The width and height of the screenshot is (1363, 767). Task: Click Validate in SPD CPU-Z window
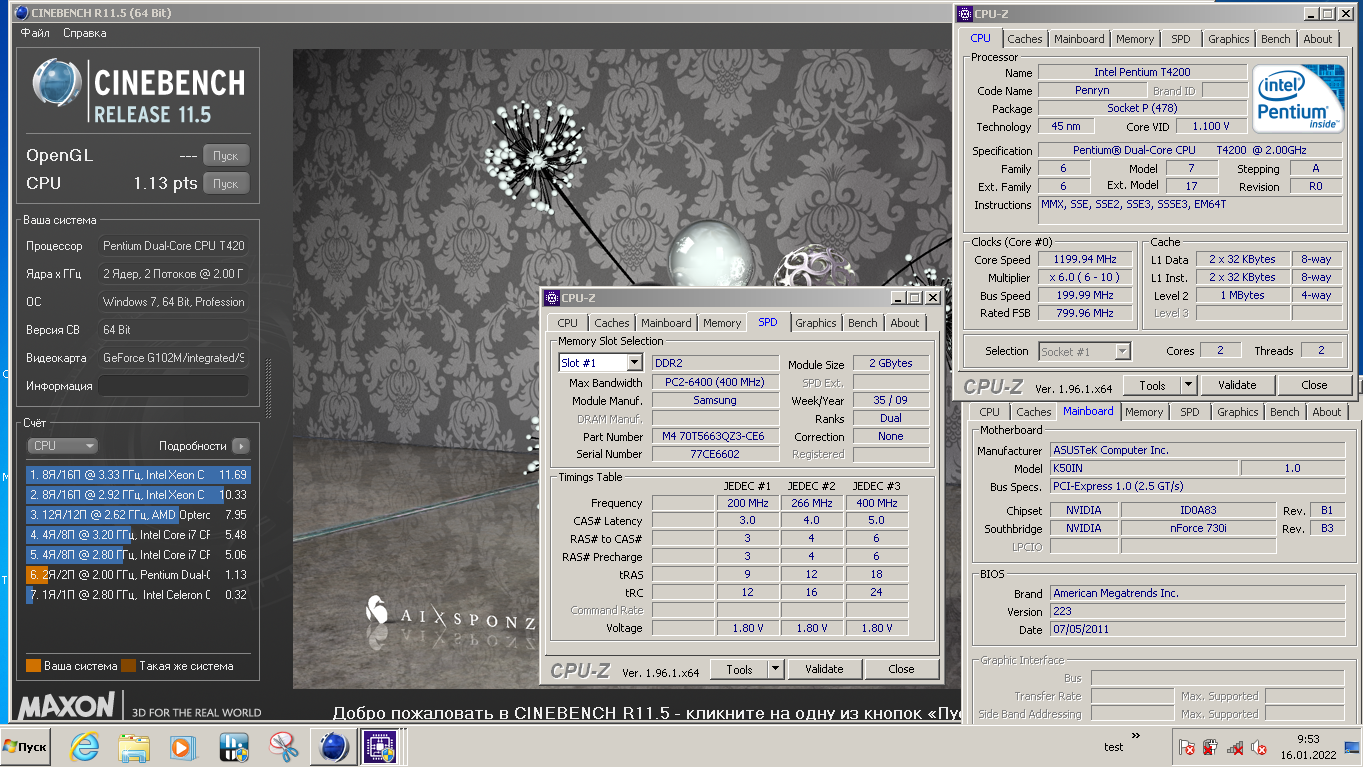point(825,669)
